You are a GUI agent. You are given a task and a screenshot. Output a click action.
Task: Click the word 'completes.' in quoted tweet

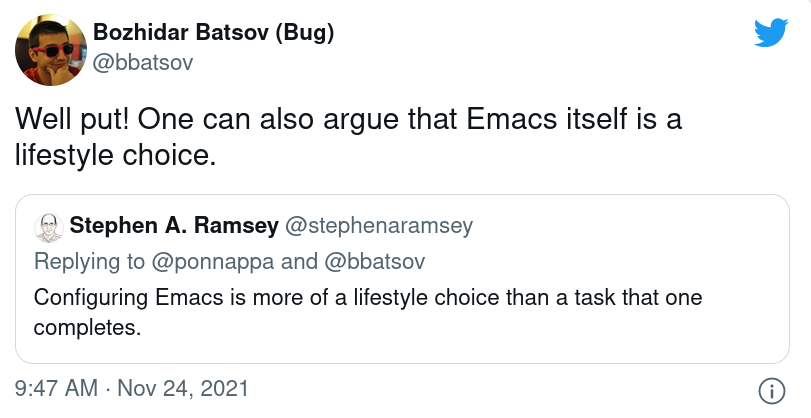click(87, 327)
